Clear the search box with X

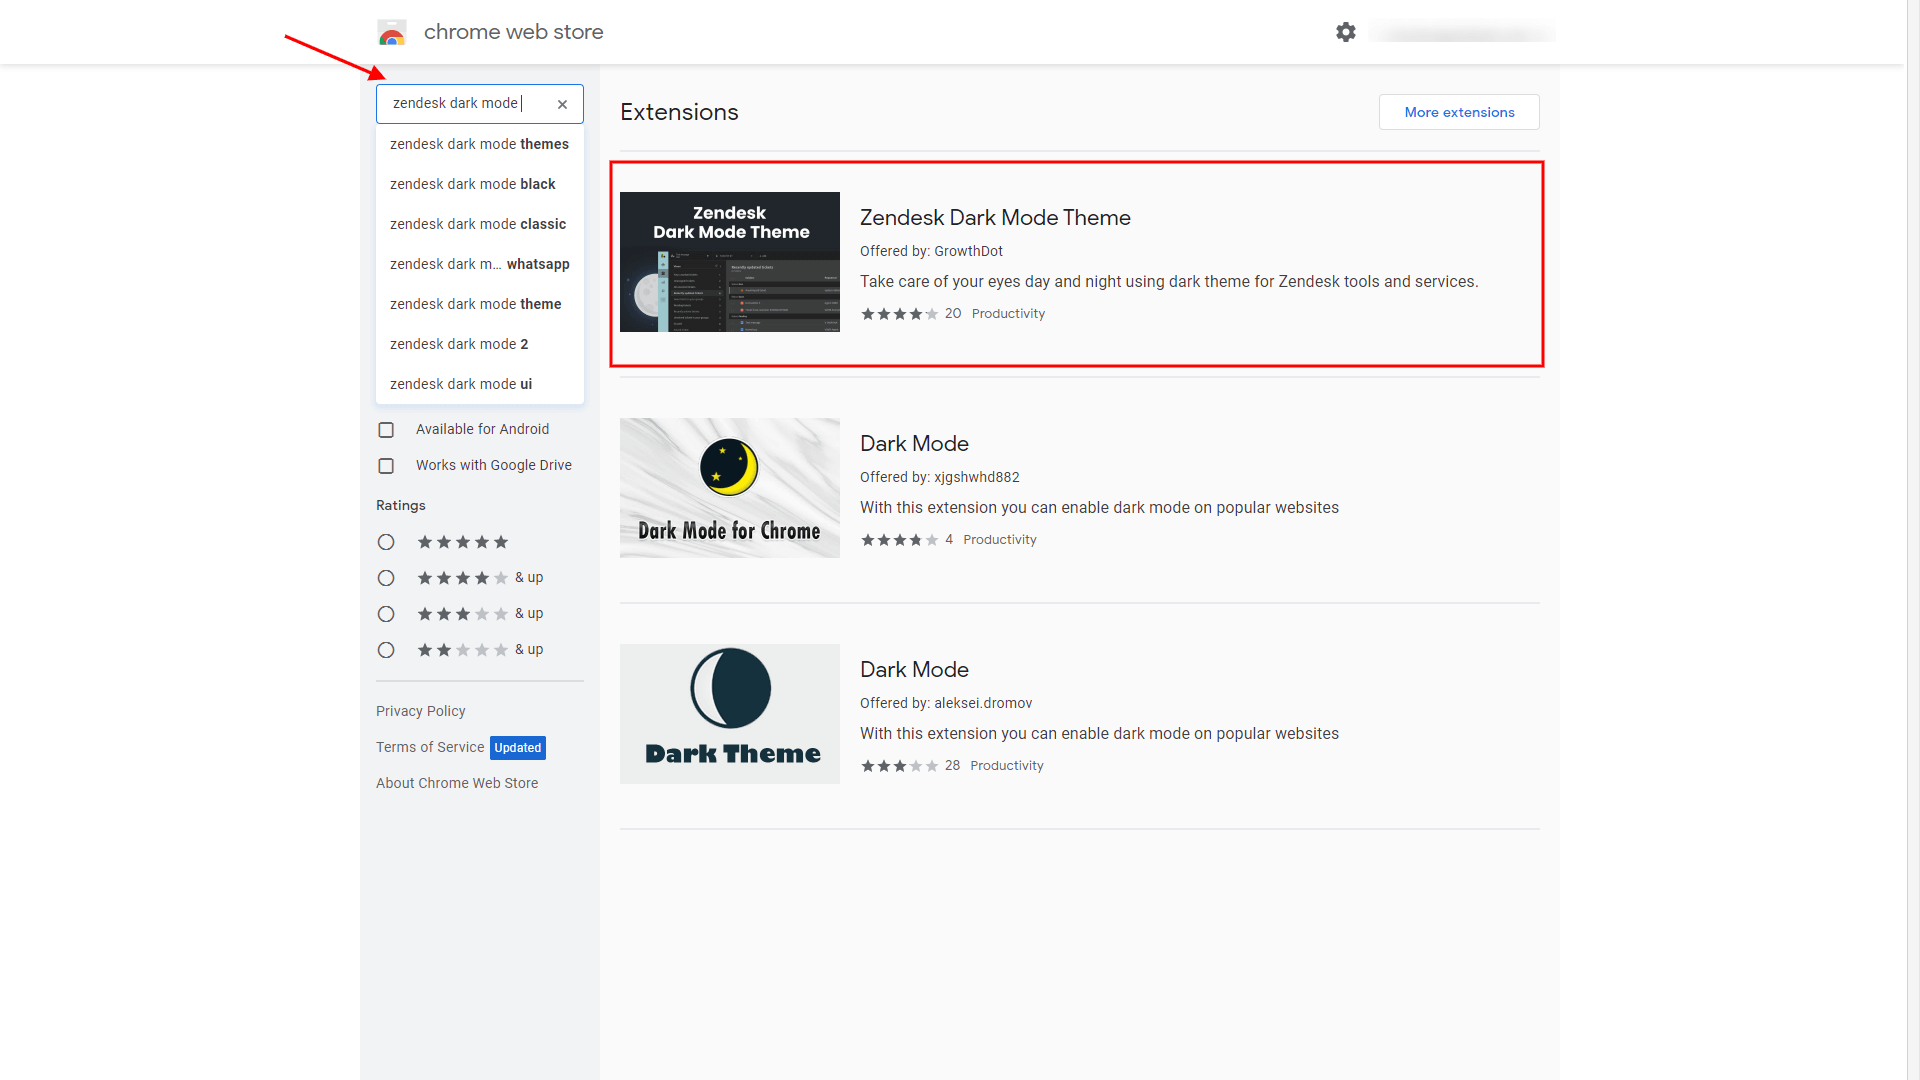click(563, 104)
